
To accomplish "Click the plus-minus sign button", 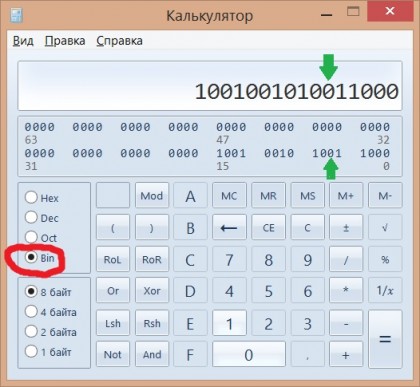I will (x=346, y=228).
